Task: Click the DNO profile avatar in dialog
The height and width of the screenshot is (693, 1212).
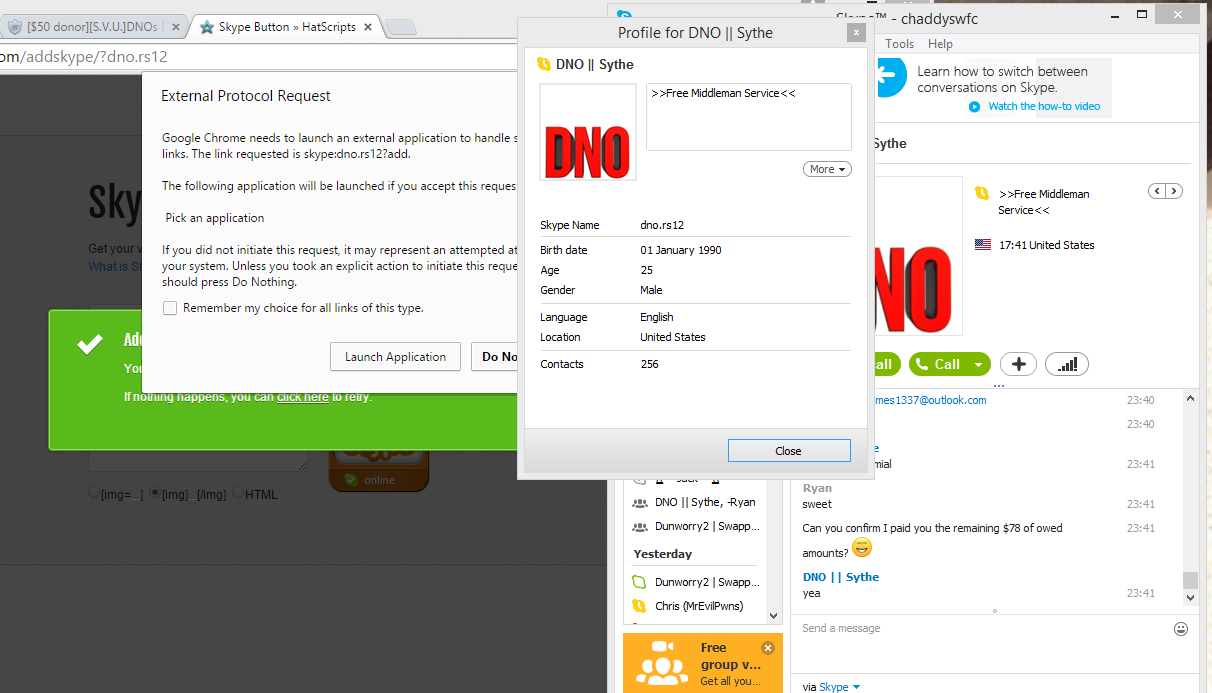Action: click(x=588, y=132)
